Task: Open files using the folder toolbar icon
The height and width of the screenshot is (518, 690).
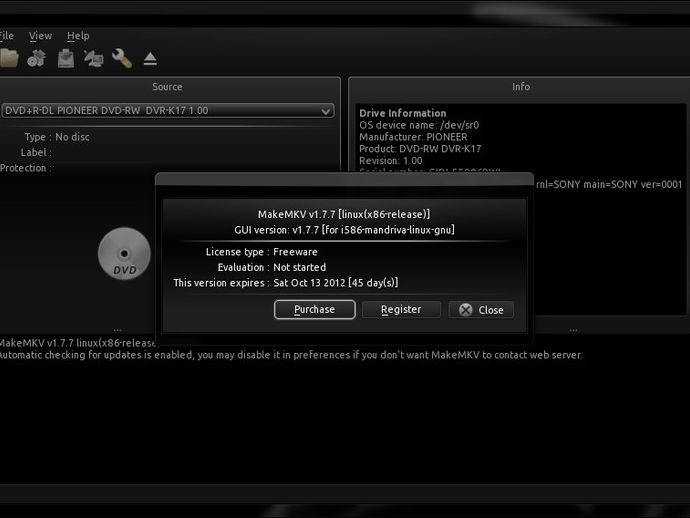Action: pos(9,58)
